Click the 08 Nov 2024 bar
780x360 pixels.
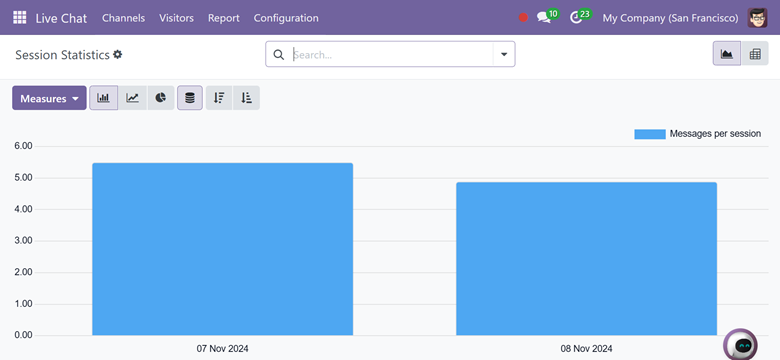tap(586, 259)
